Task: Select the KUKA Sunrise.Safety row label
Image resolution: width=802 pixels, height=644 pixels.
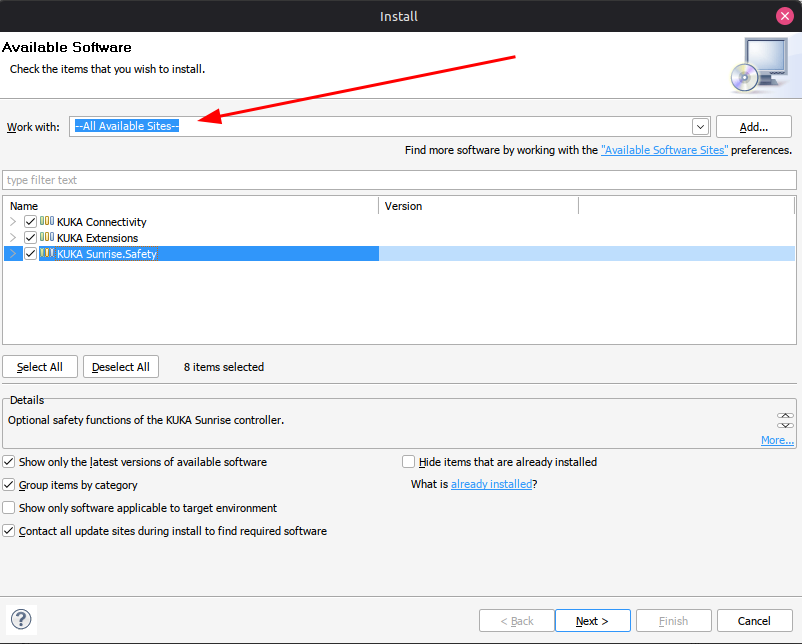Action: coord(106,254)
